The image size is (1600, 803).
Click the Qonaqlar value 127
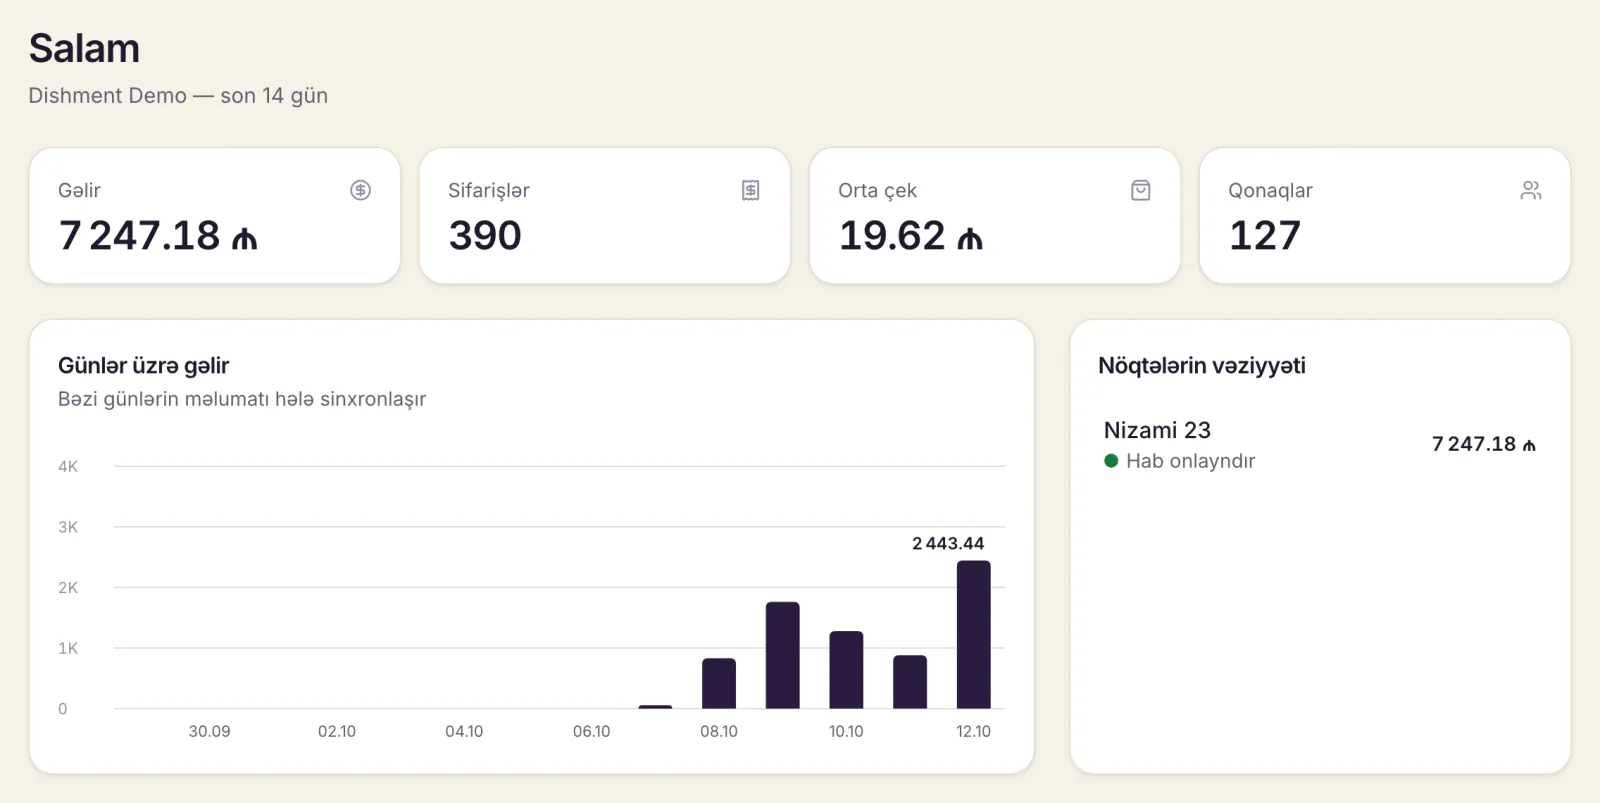[x=1265, y=236]
